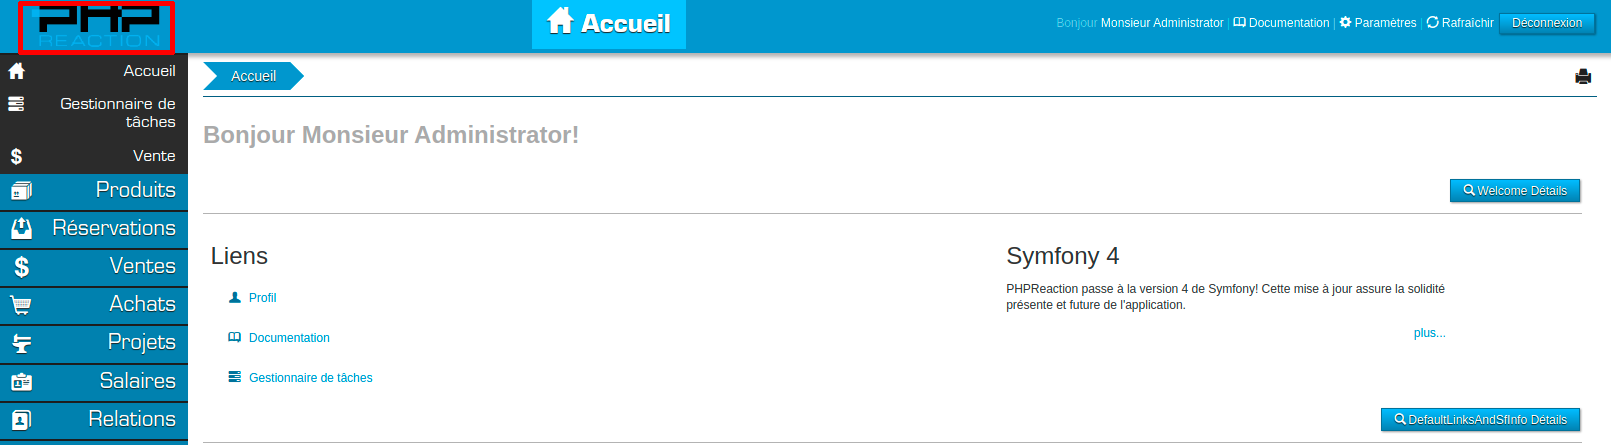This screenshot has height=445, width=1611.
Task: Click the plus... link under Symfony 4
Action: point(1429,333)
